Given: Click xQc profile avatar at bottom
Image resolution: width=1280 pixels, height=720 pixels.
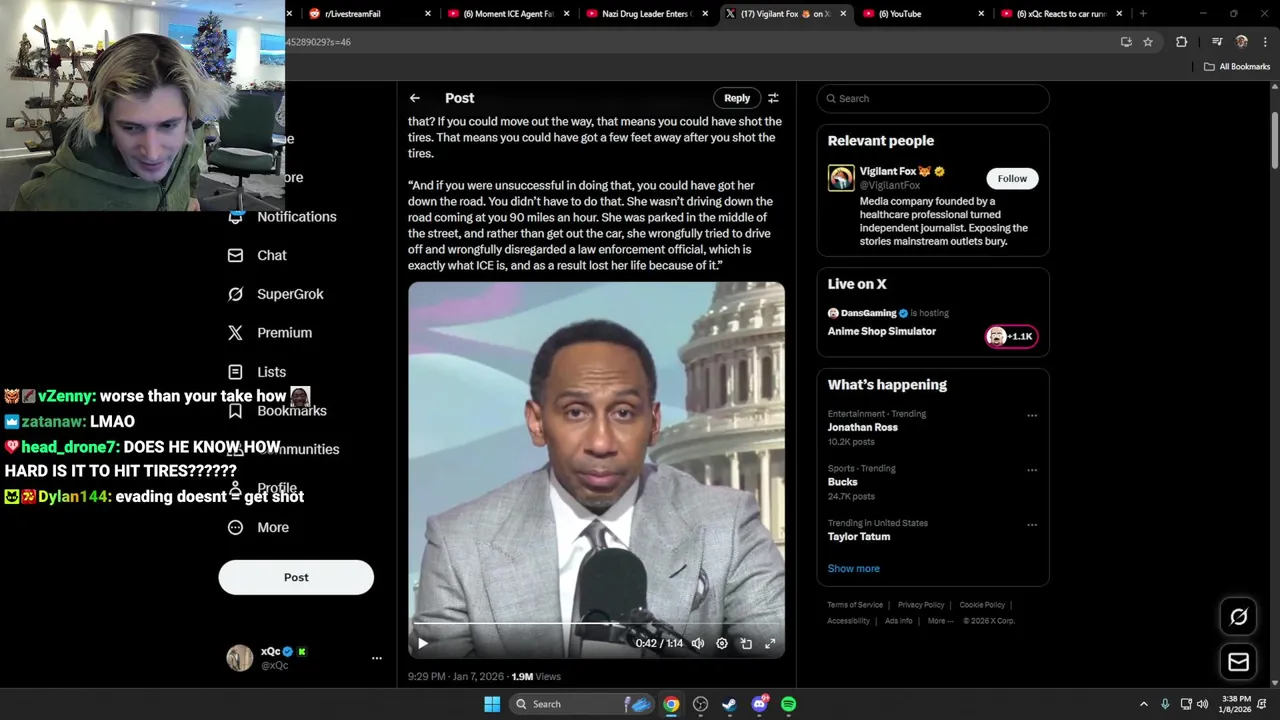Looking at the screenshot, I should [x=240, y=658].
